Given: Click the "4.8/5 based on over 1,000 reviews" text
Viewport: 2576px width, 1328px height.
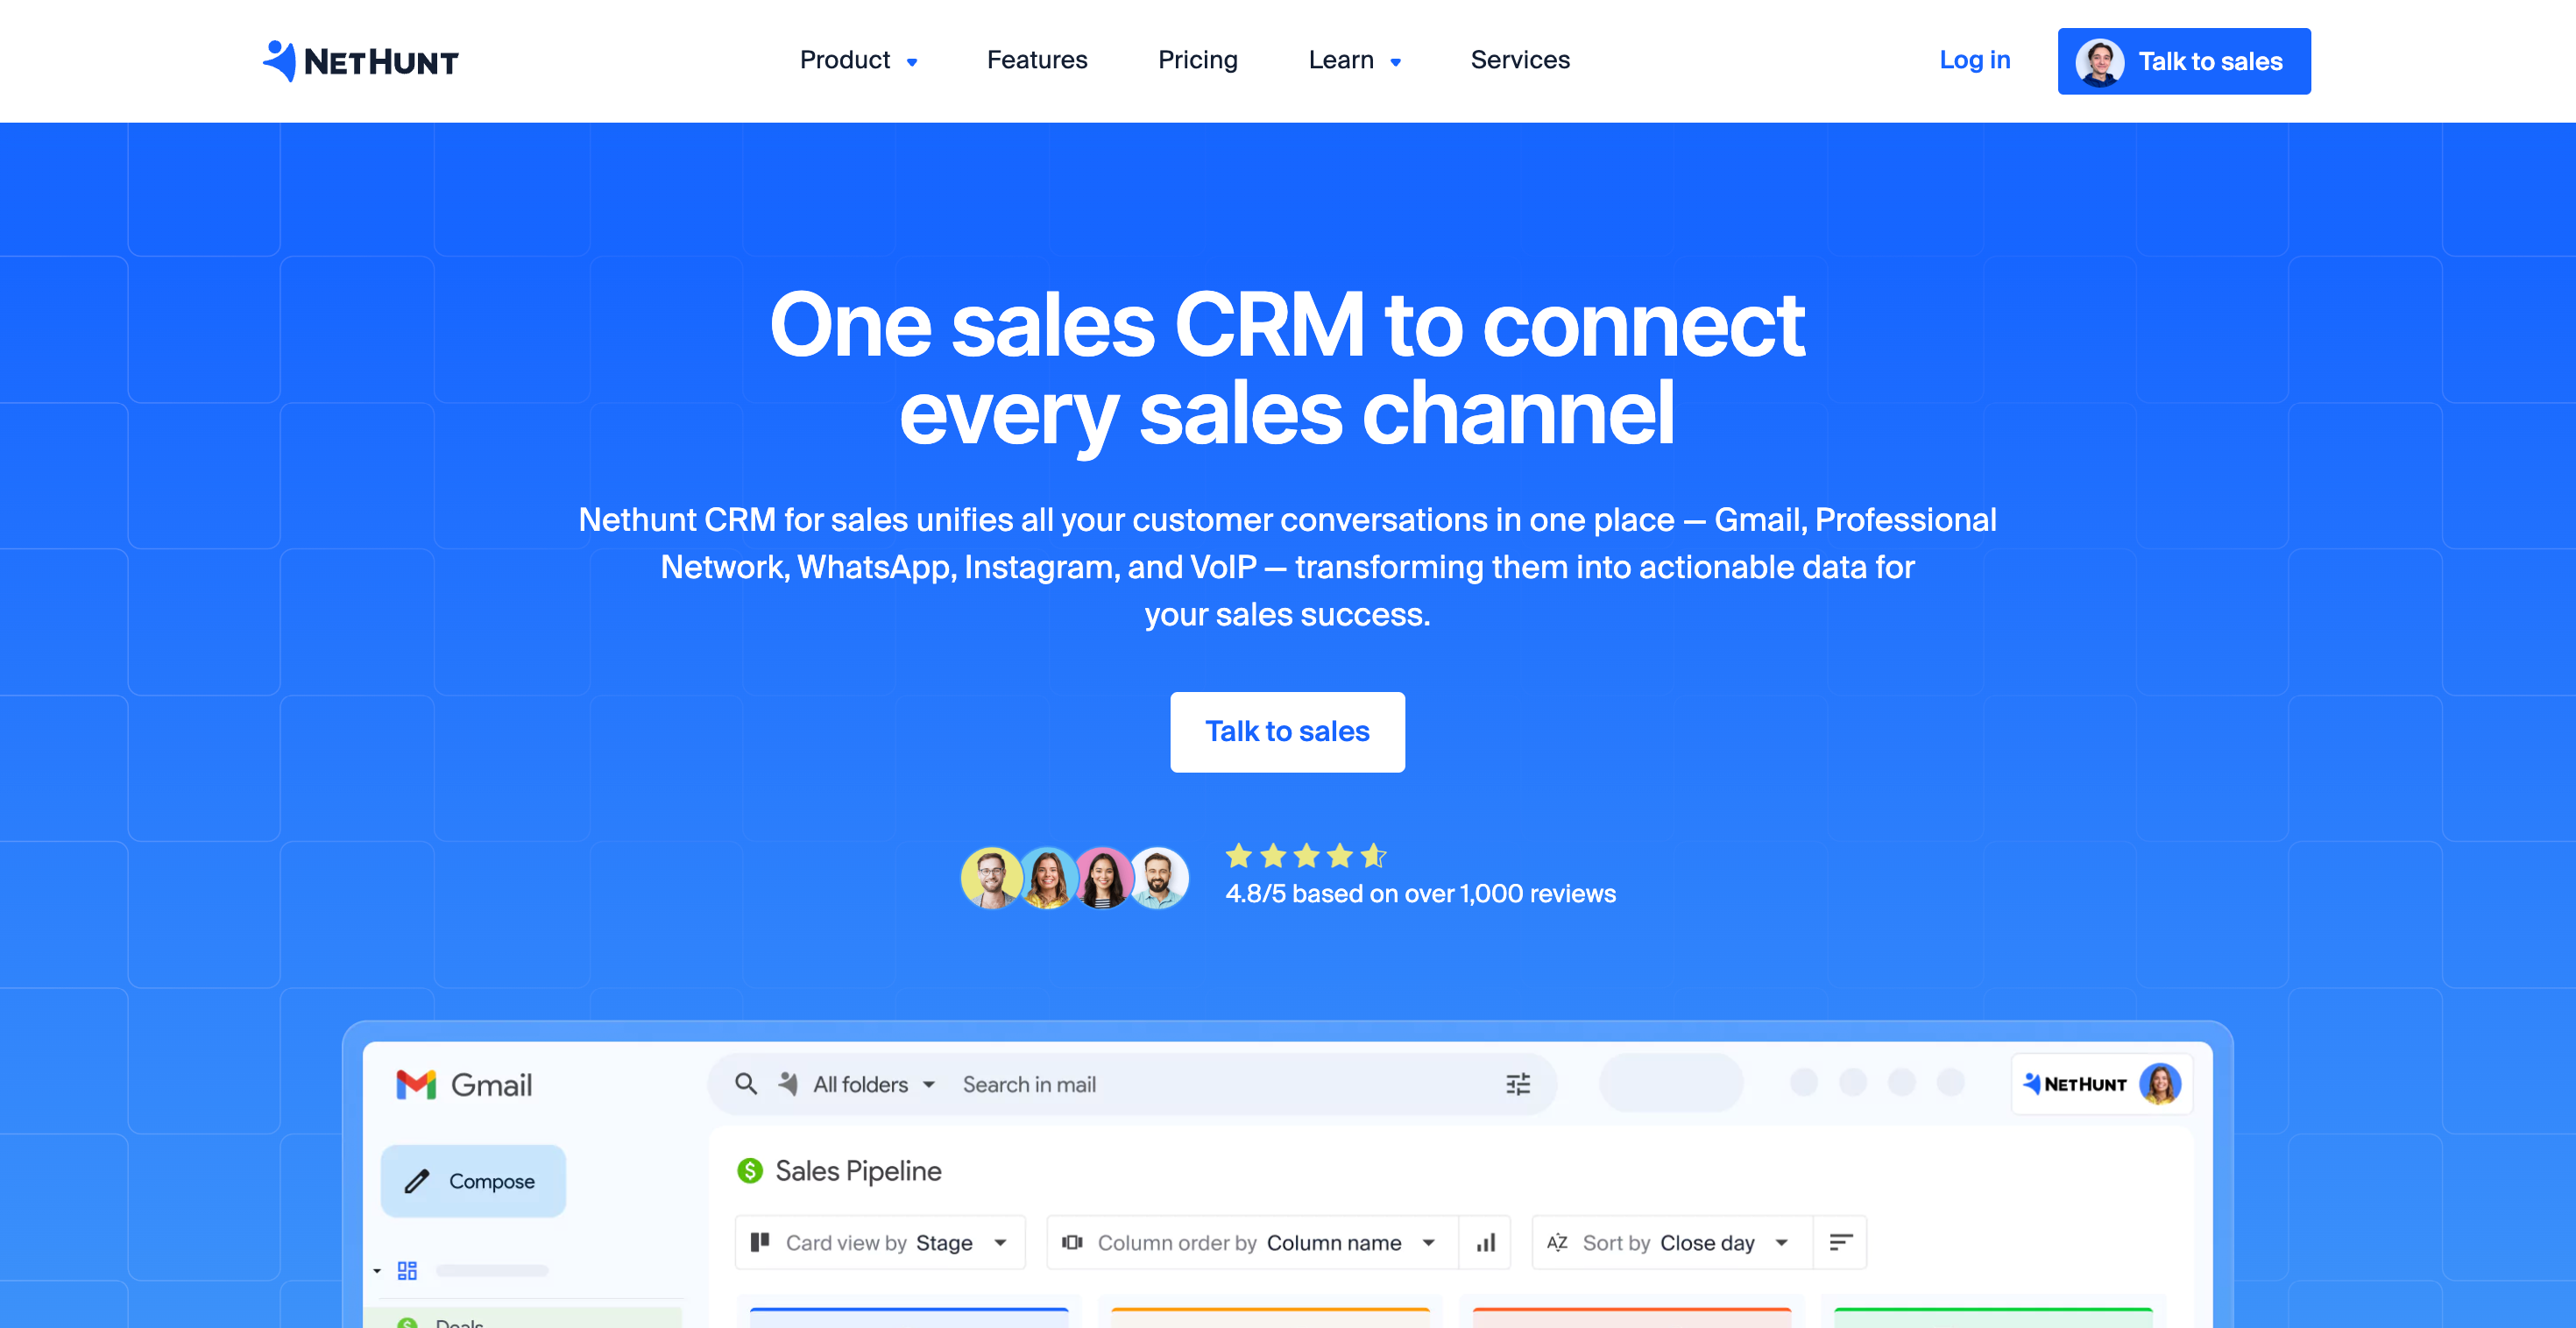Looking at the screenshot, I should [1421, 893].
